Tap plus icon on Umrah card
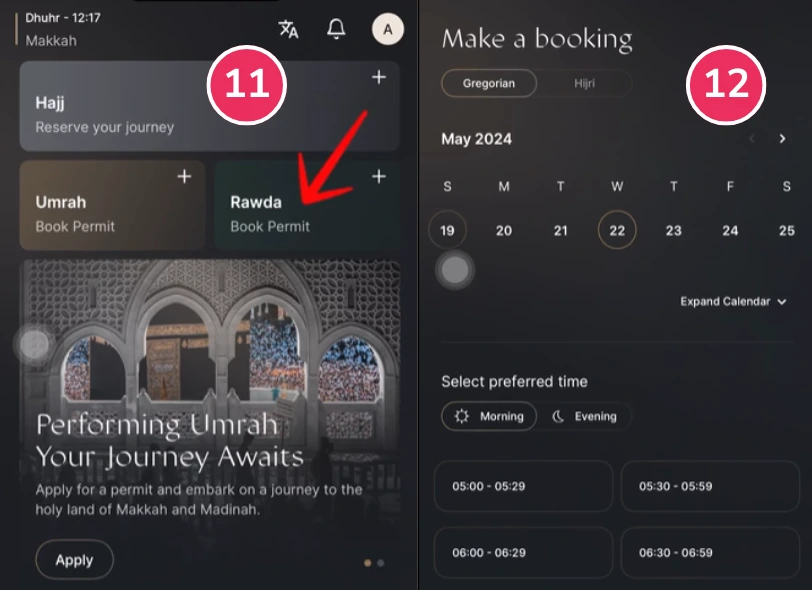This screenshot has height=590, width=812. (184, 177)
